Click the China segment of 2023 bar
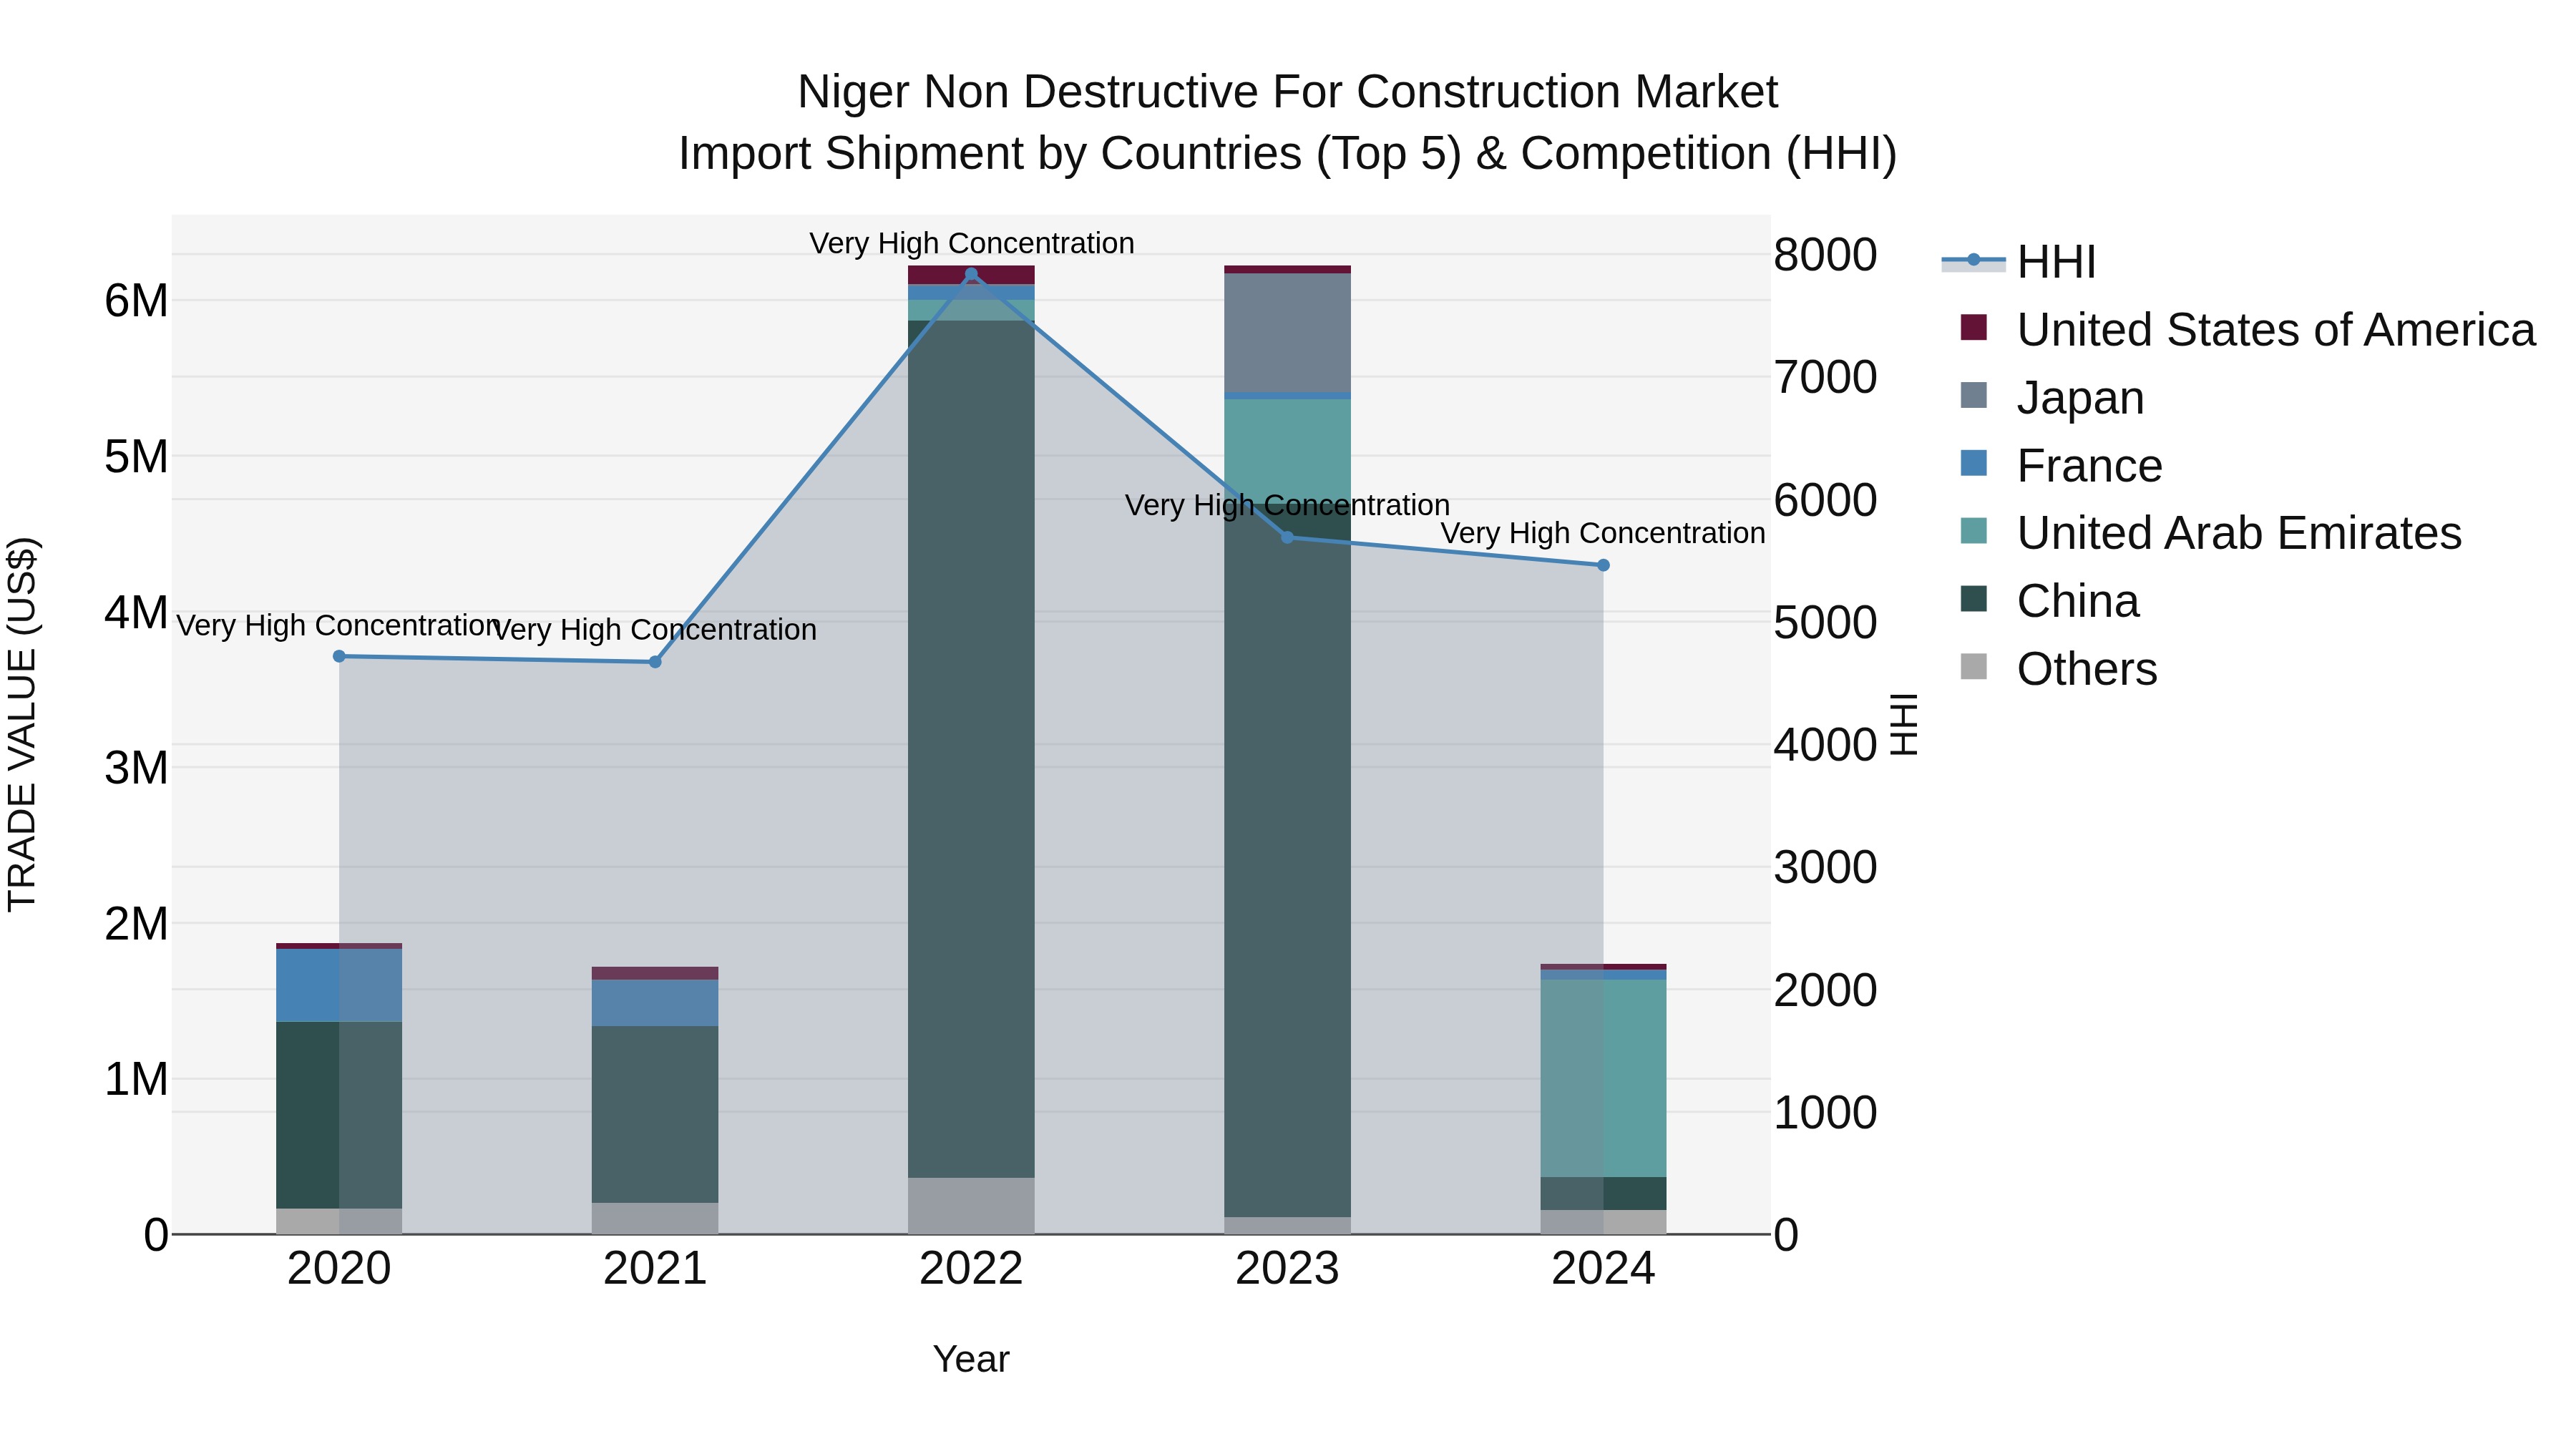This screenshot has height=1449, width=2576. [1287, 860]
